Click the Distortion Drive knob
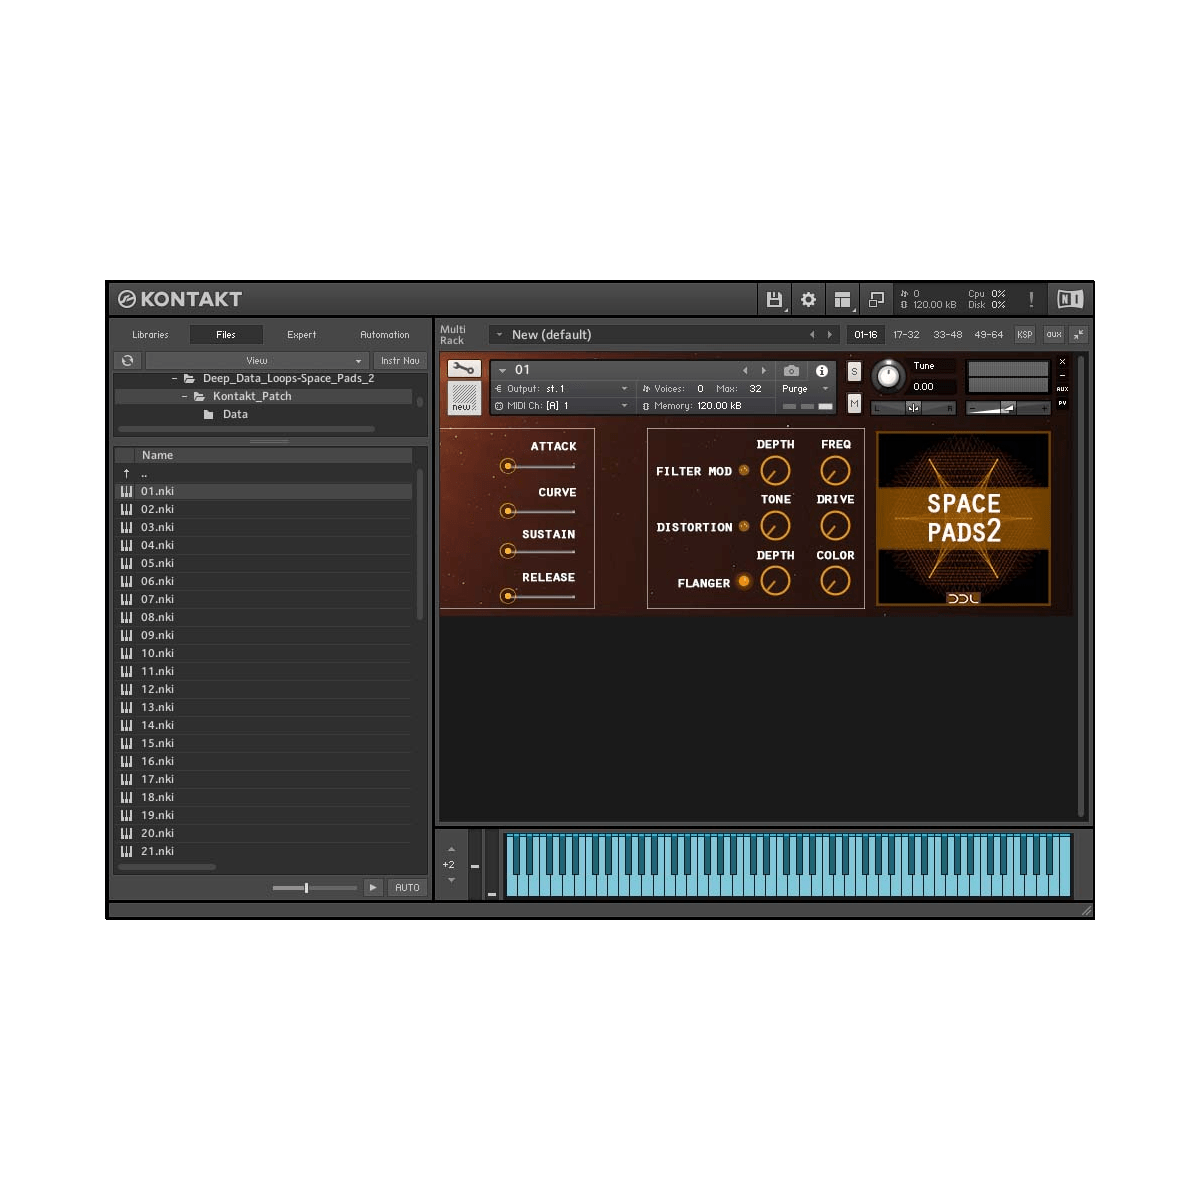 835,526
